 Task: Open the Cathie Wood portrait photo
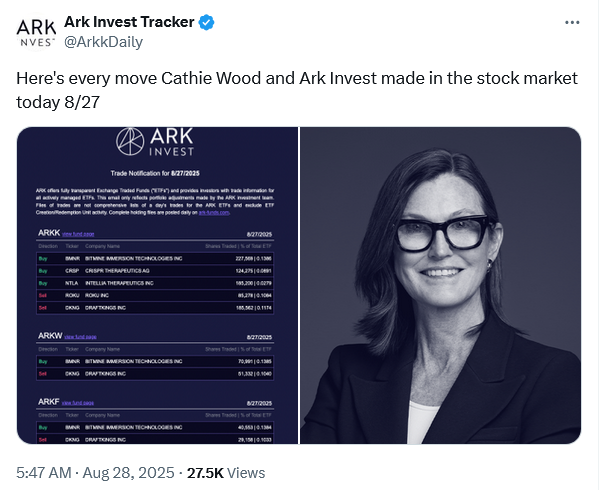(x=441, y=285)
